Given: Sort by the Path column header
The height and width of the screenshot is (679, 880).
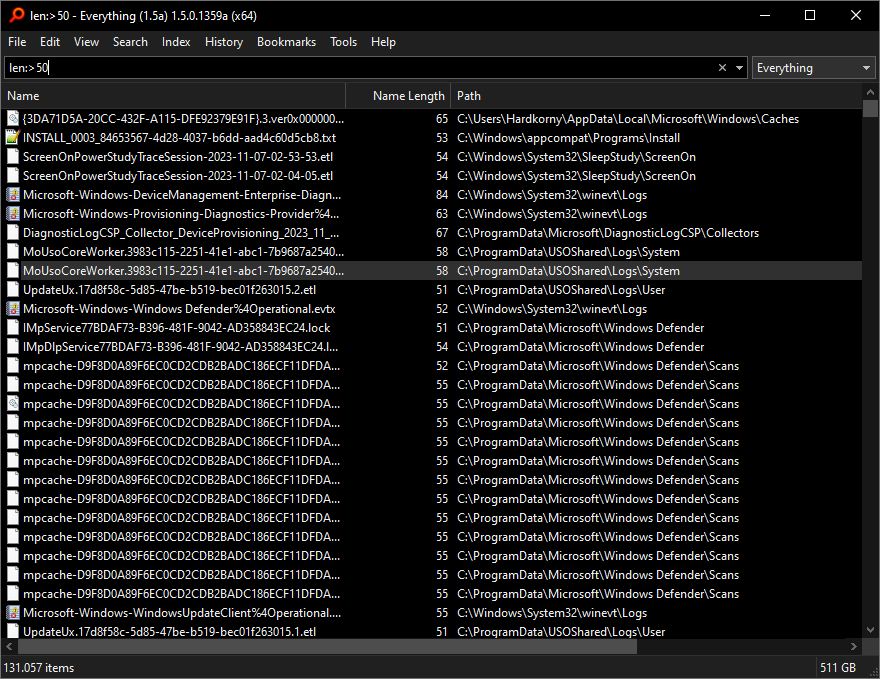Looking at the screenshot, I should tap(657, 96).
